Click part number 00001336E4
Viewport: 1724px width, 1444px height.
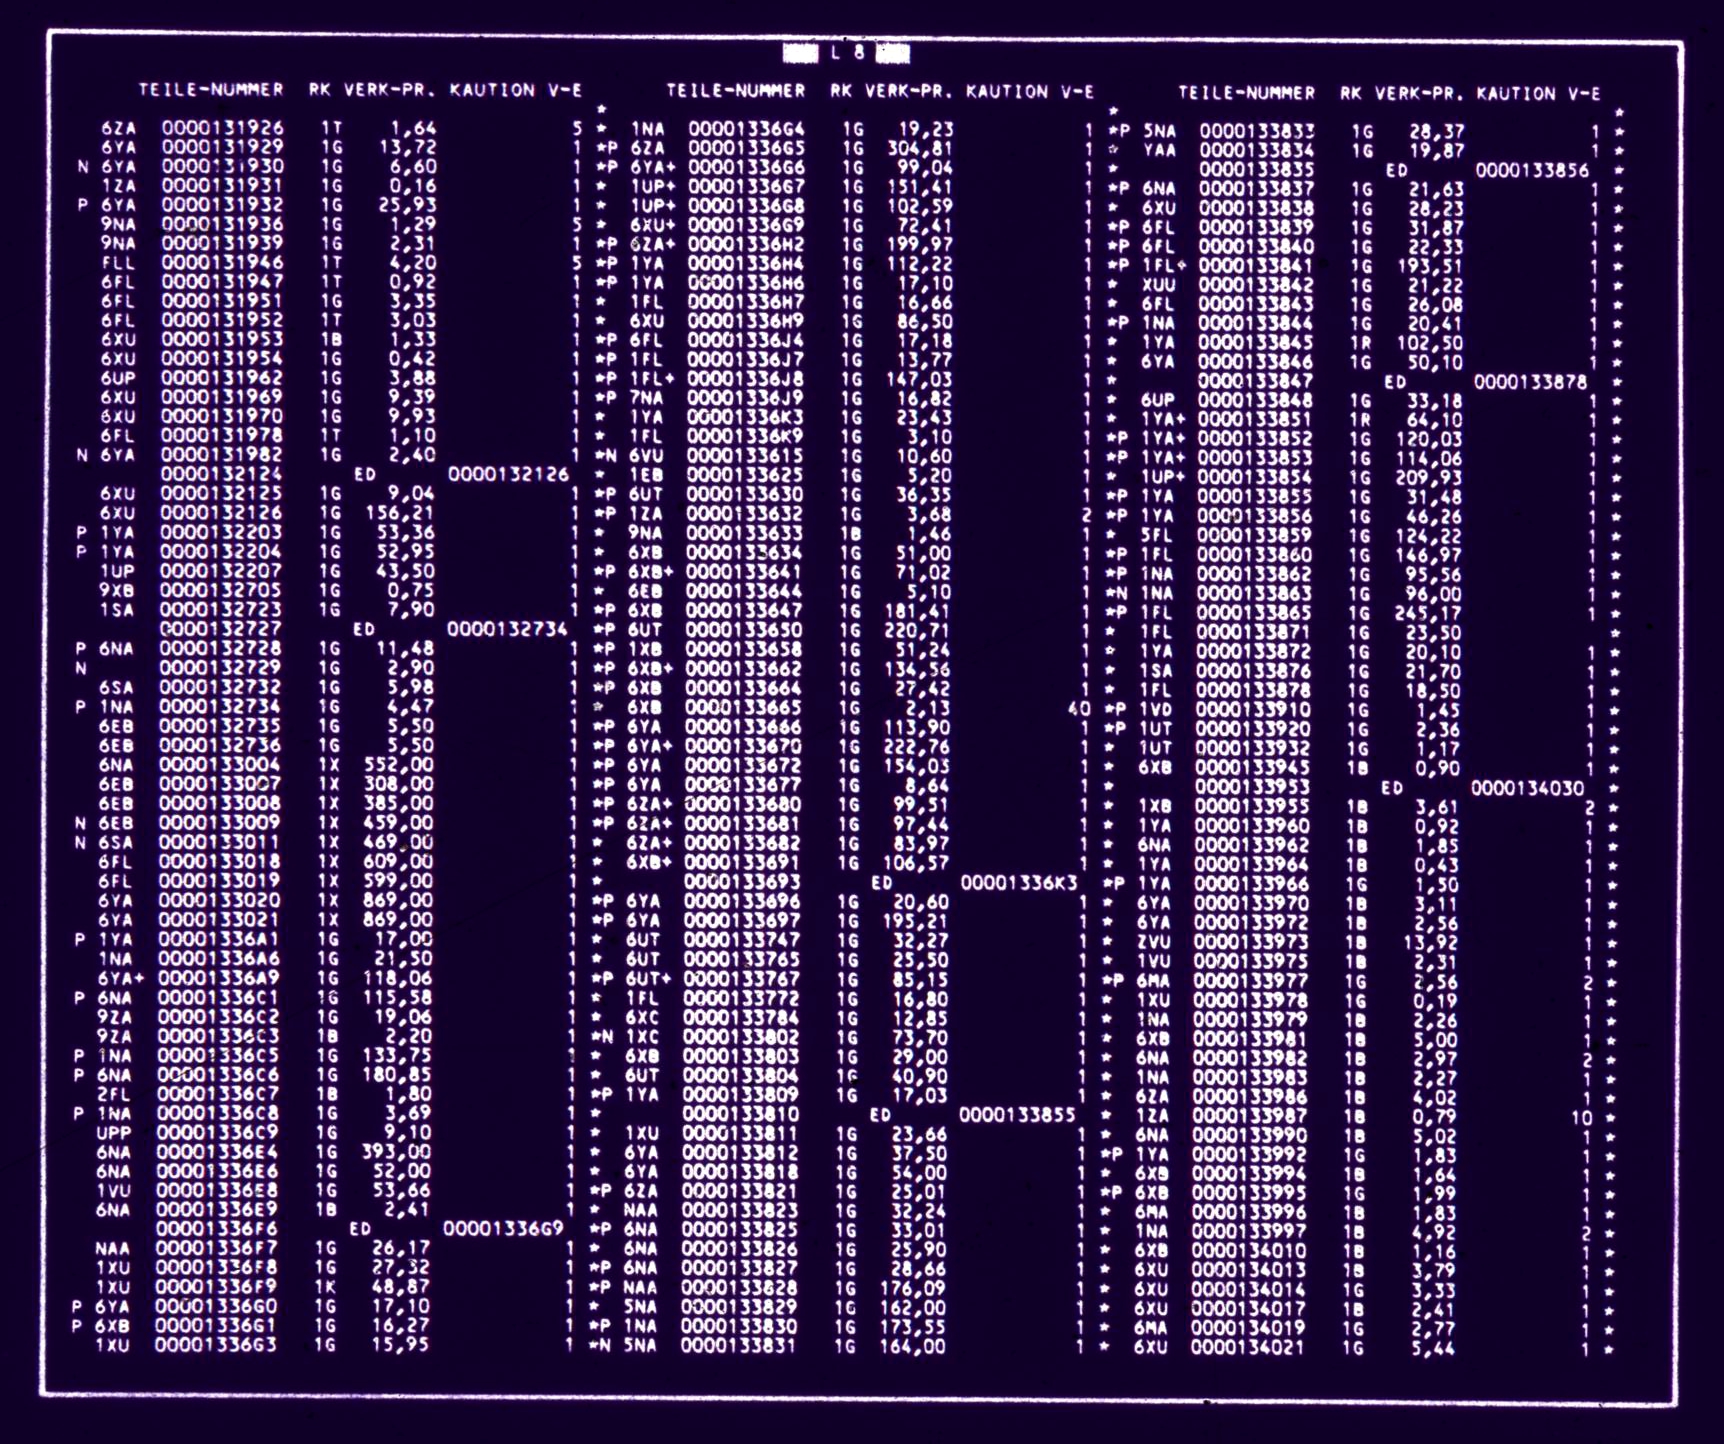pyautogui.click(x=218, y=1152)
